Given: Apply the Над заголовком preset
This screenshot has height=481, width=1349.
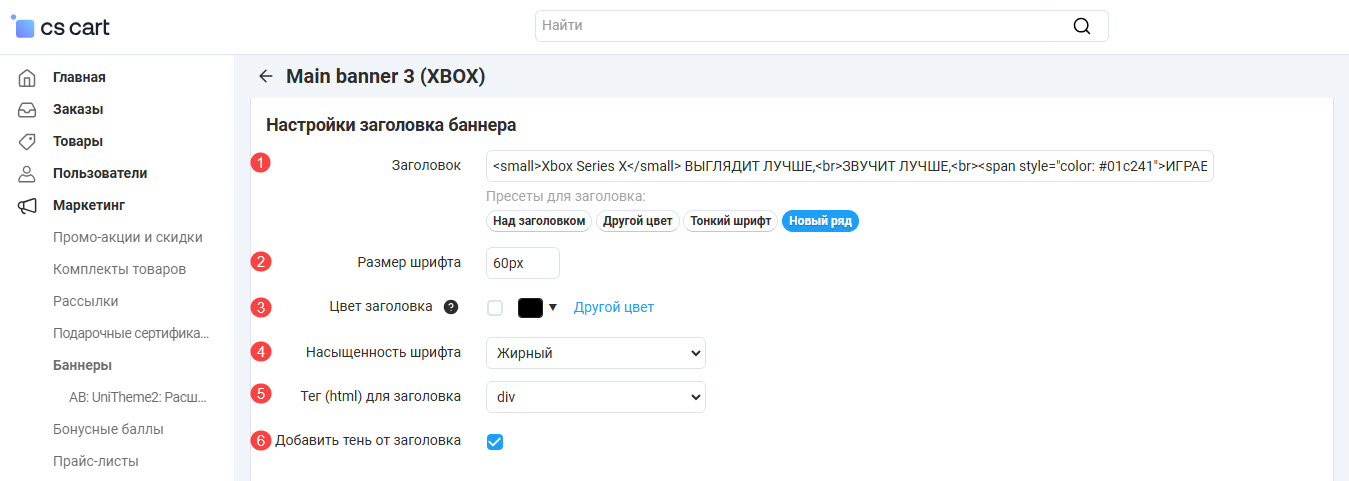Looking at the screenshot, I should pyautogui.click(x=539, y=221).
